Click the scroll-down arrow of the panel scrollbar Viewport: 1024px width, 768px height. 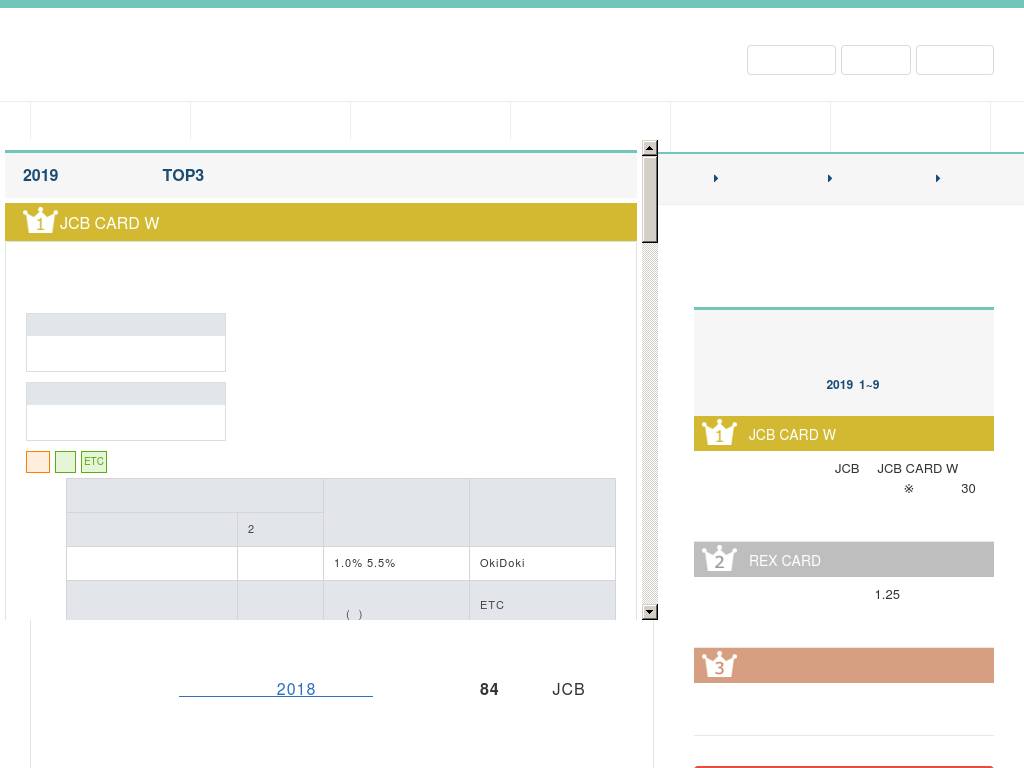(650, 611)
